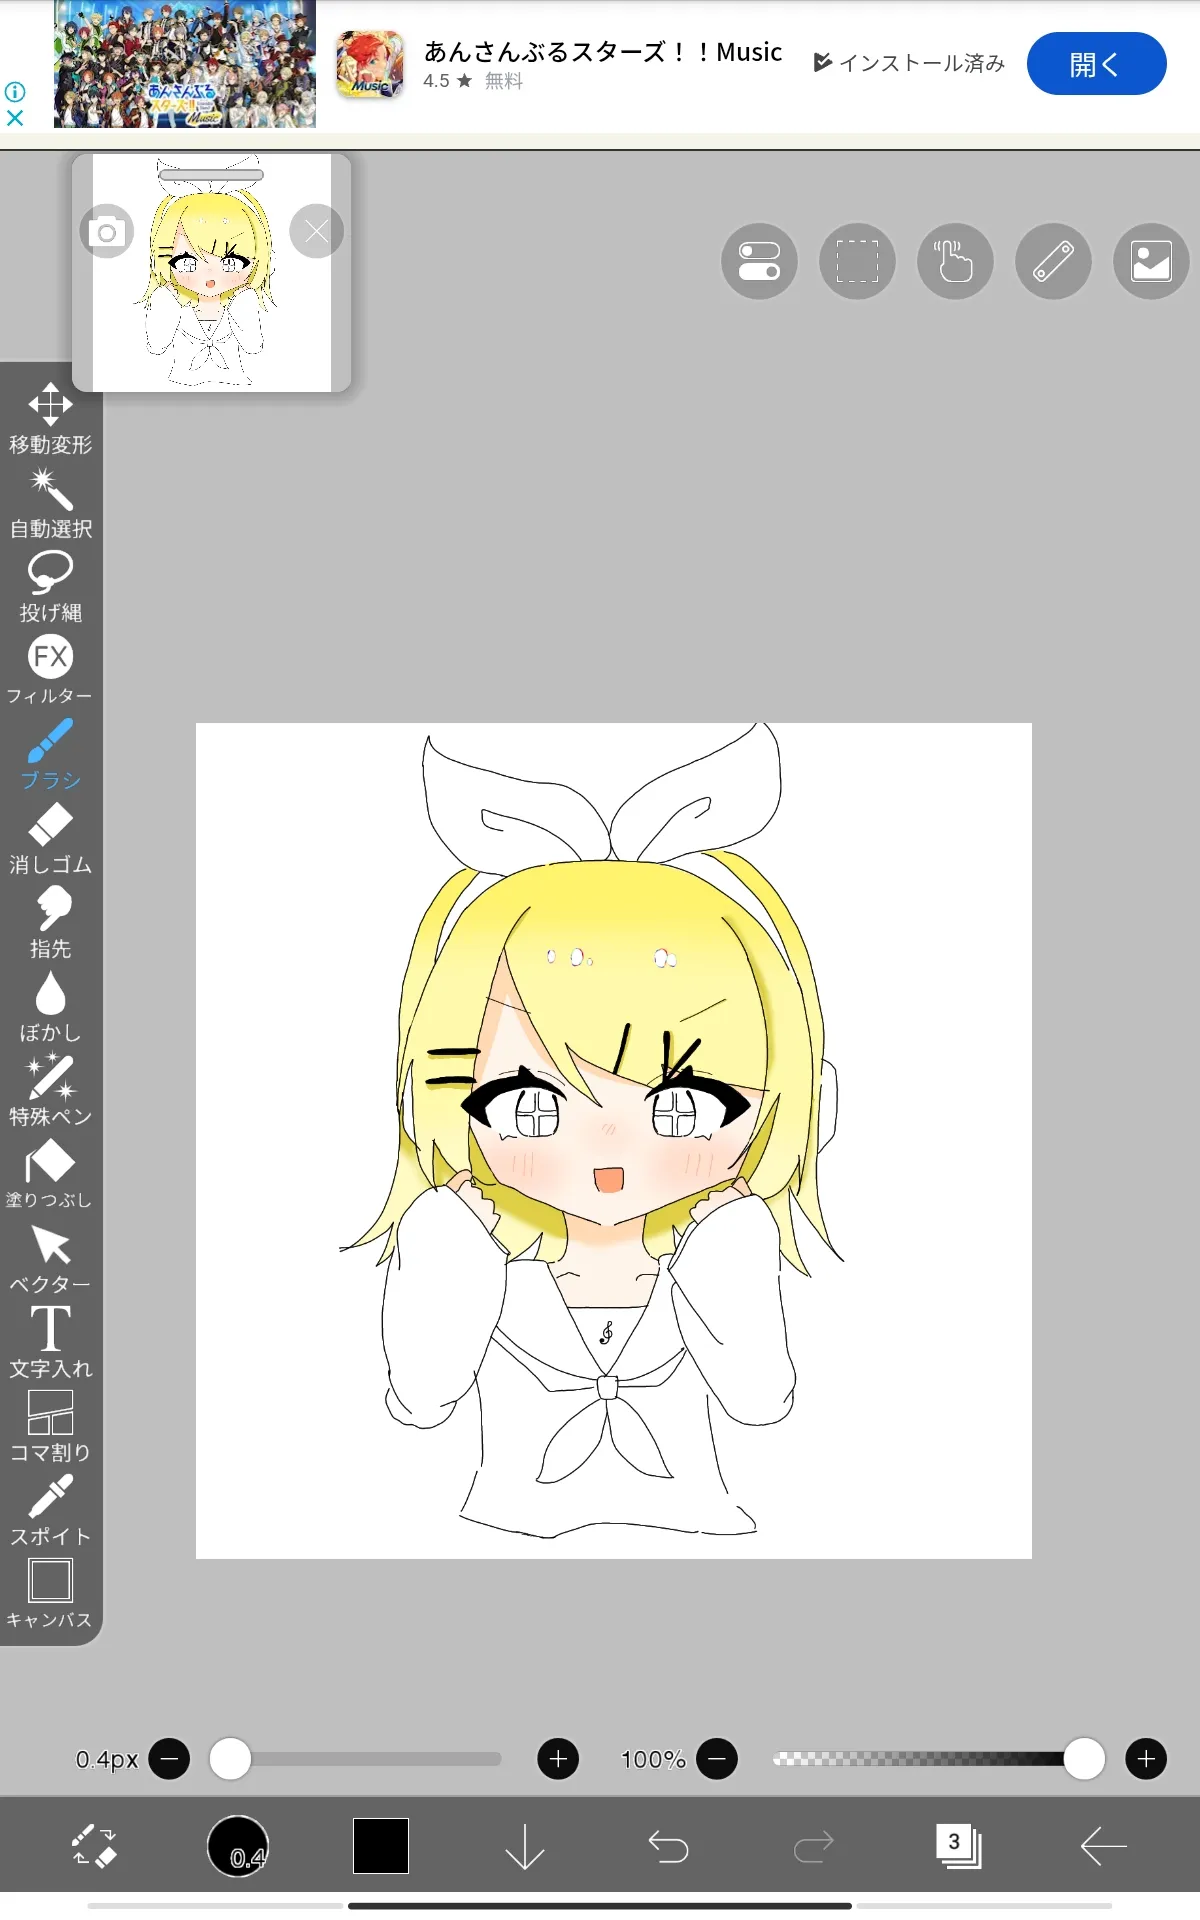Click the drawing canvas illustration
This screenshot has width=1200, height=1920.
click(x=613, y=1140)
